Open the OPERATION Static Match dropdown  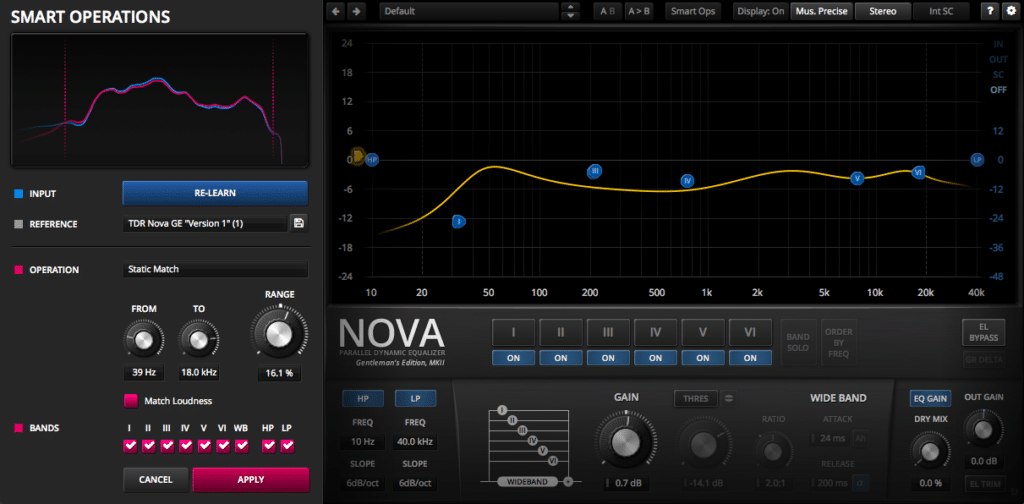(x=215, y=269)
